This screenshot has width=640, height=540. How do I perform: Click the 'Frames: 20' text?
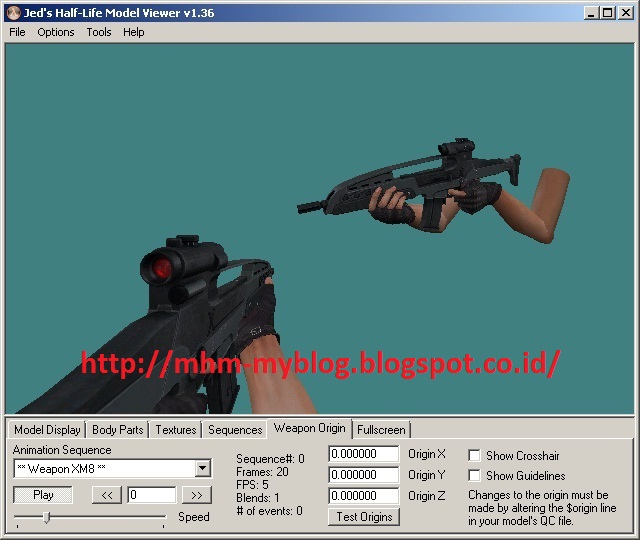(262, 472)
